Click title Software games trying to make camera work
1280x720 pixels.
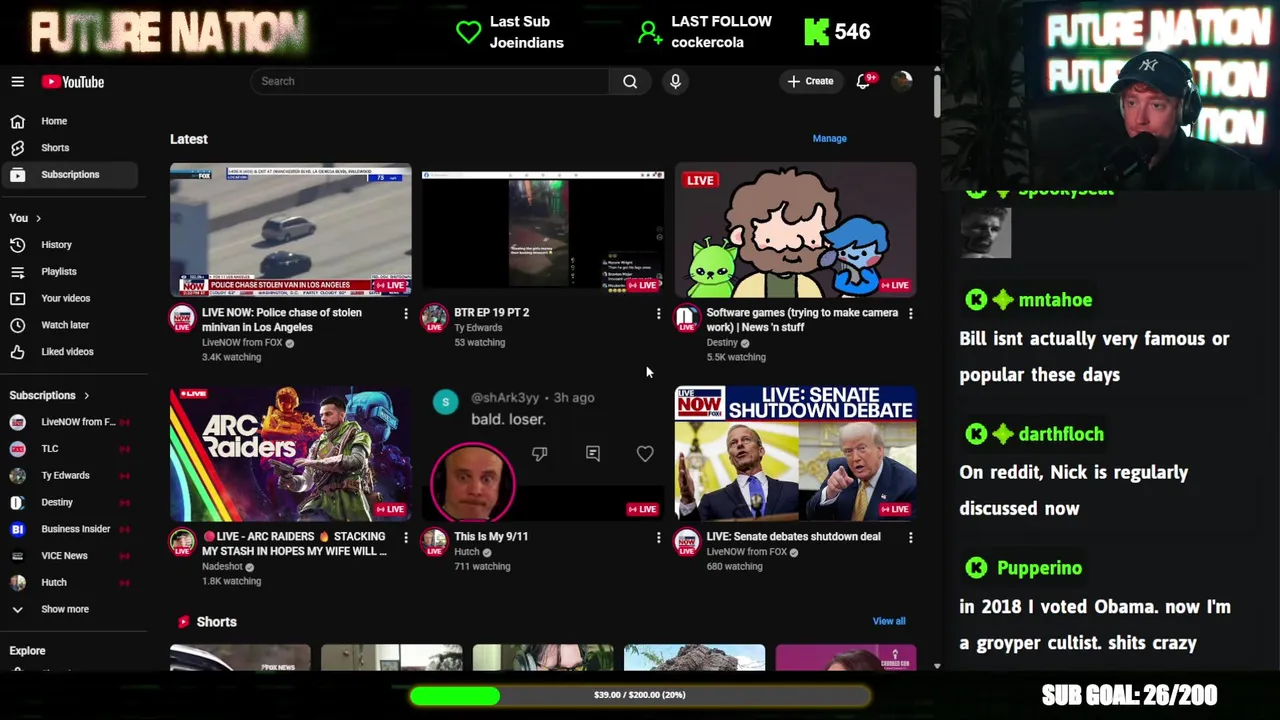click(x=802, y=320)
